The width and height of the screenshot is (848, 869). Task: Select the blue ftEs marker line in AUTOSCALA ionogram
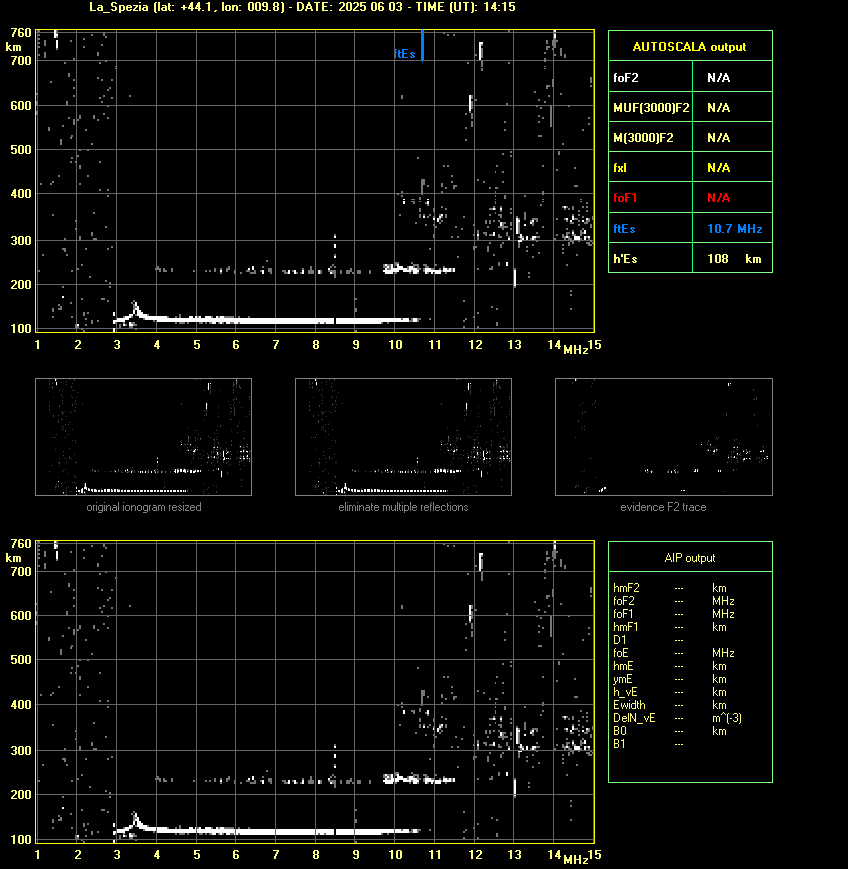422,45
